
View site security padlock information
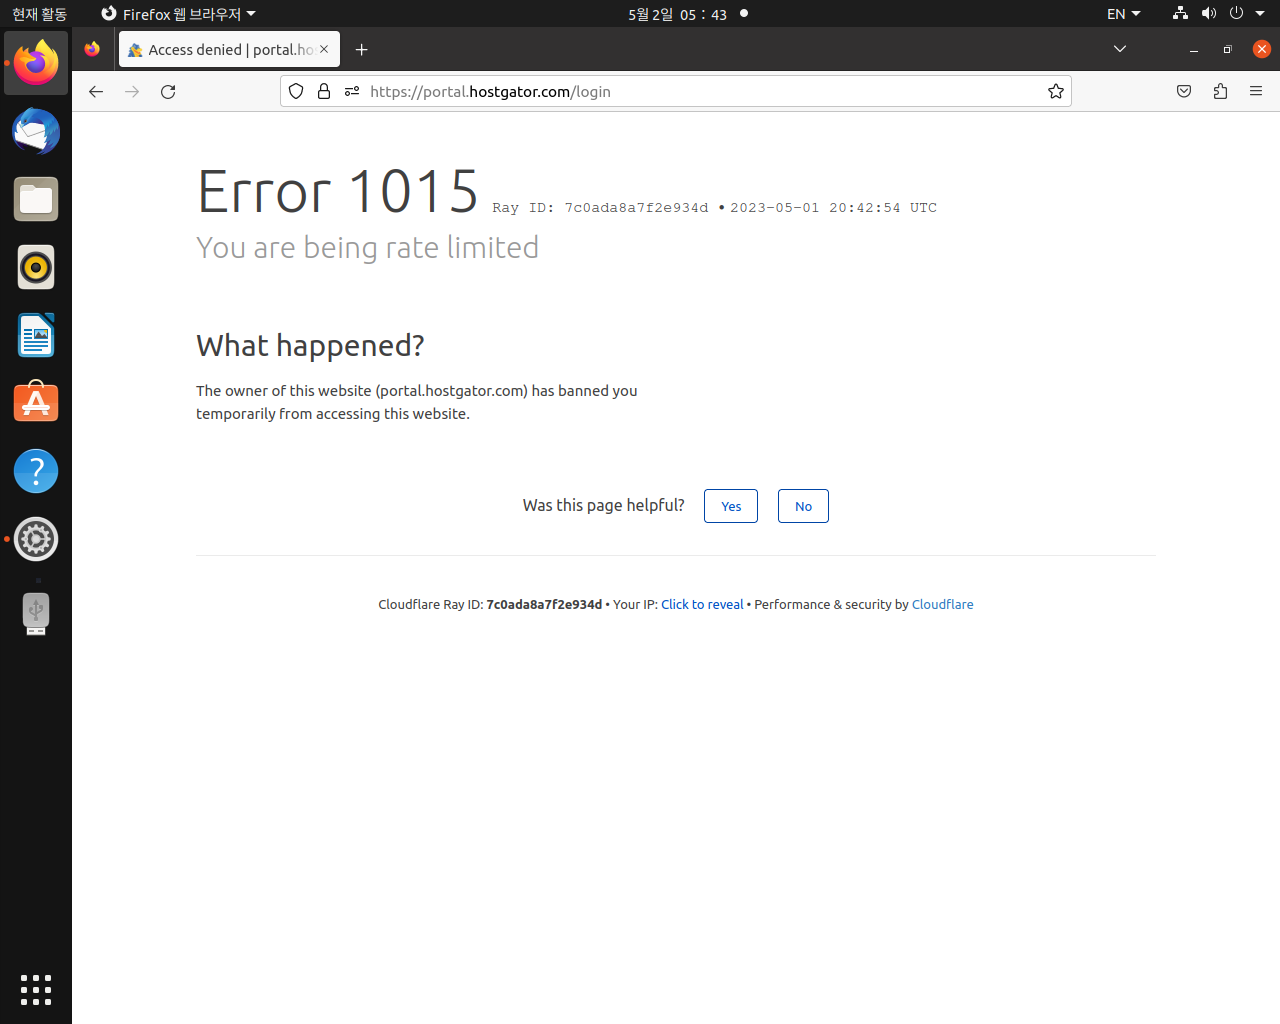[x=324, y=91]
